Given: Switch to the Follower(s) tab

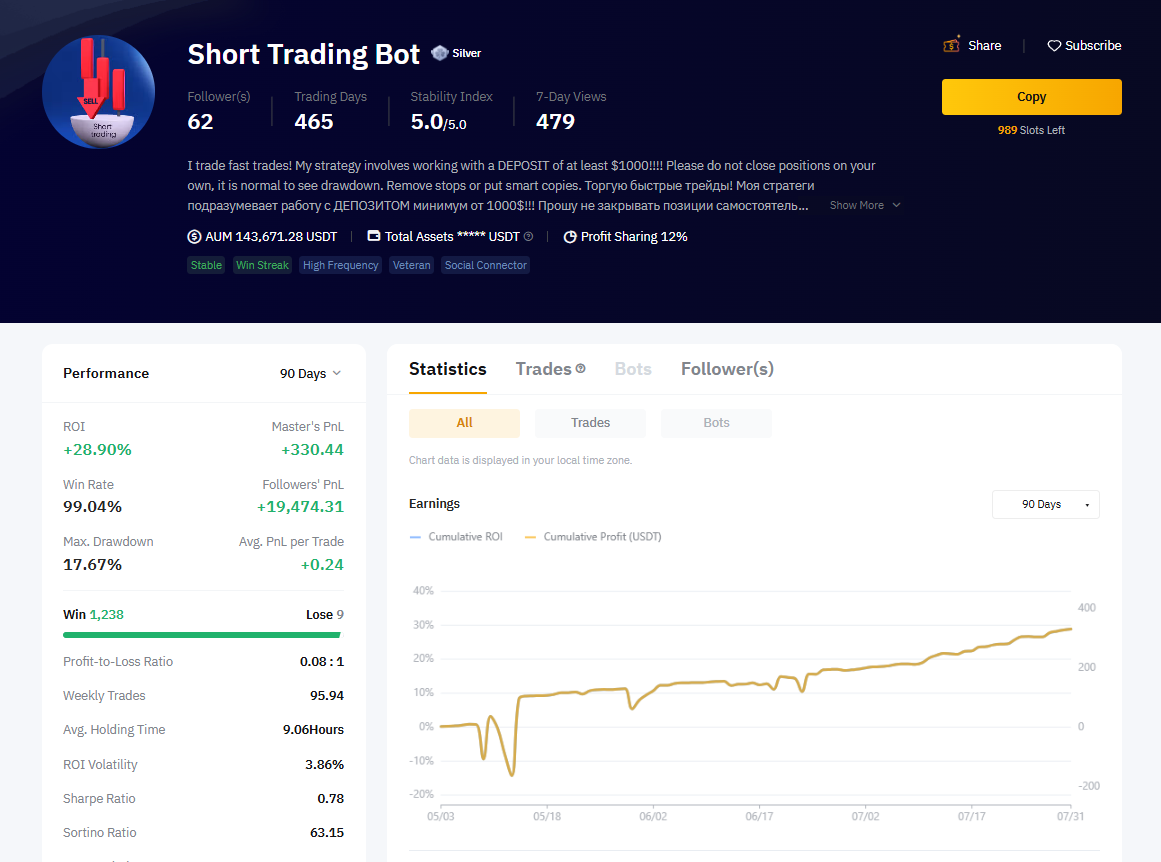Looking at the screenshot, I should pyautogui.click(x=727, y=369).
